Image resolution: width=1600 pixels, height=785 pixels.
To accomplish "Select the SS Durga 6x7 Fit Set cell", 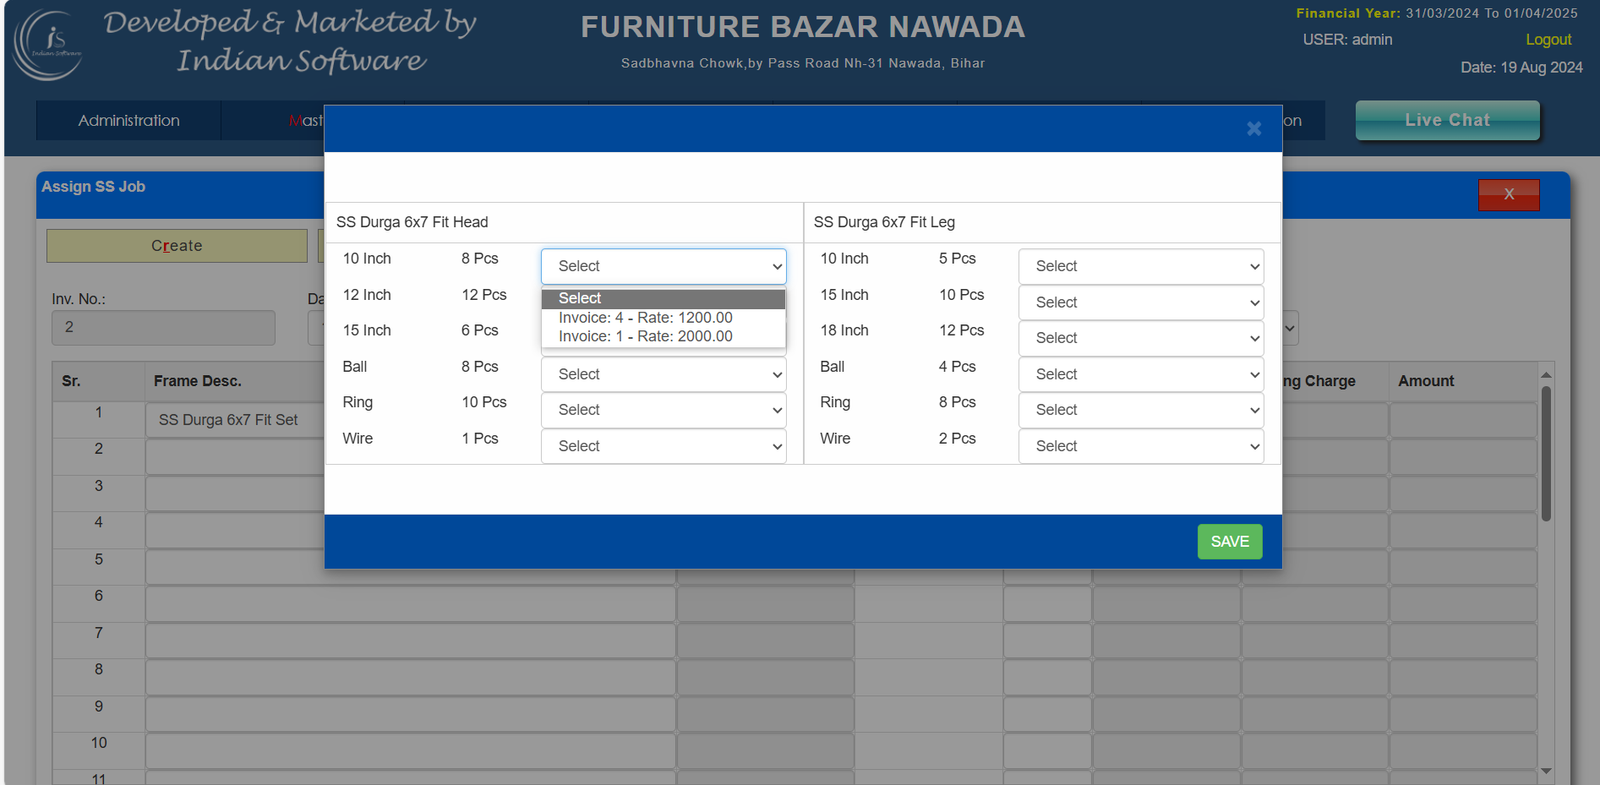I will [x=235, y=420].
